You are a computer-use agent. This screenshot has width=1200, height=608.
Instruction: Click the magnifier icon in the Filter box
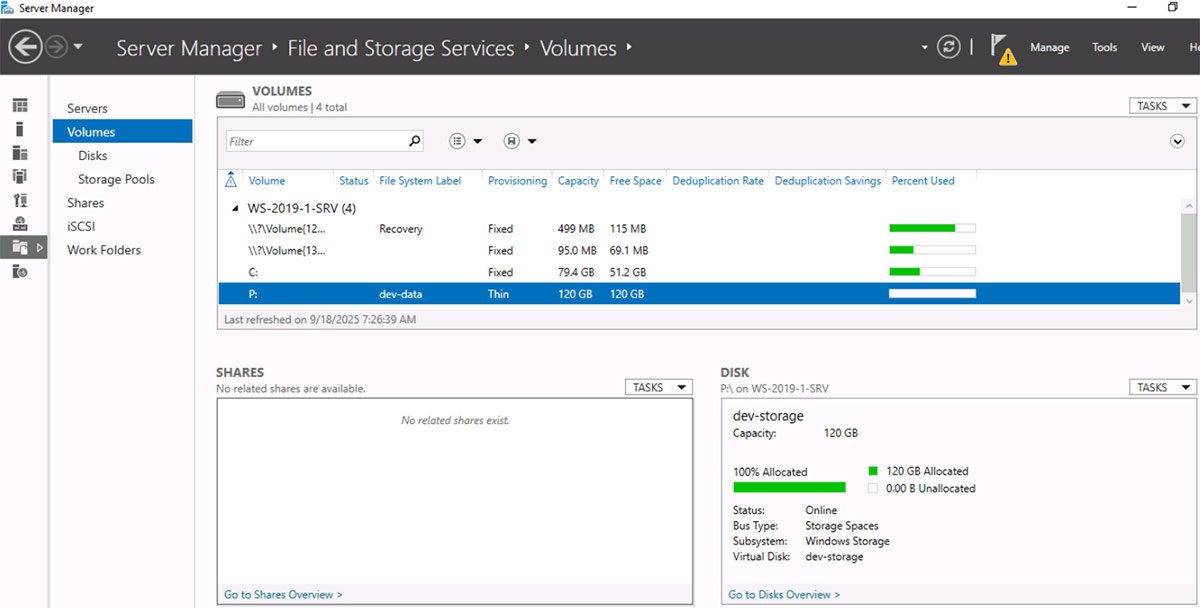[x=415, y=141]
